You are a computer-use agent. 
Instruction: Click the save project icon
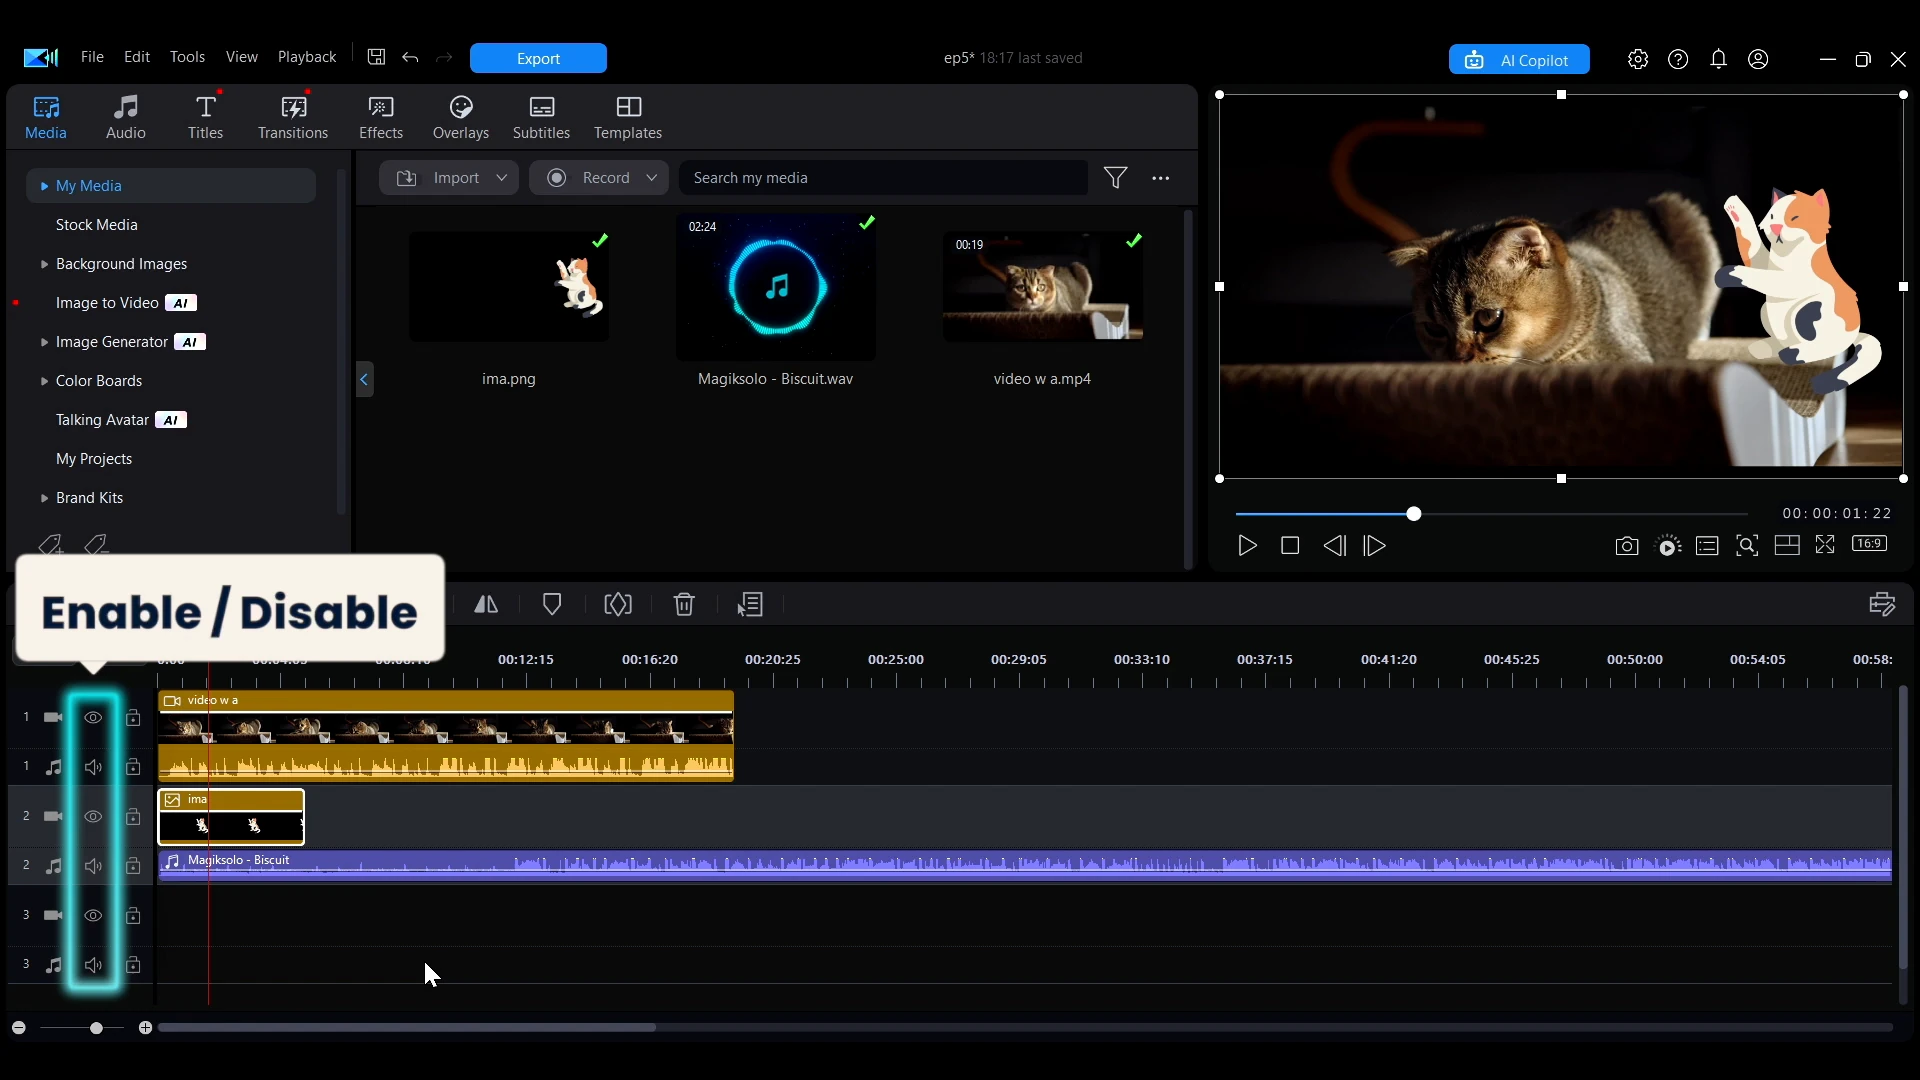coord(376,57)
